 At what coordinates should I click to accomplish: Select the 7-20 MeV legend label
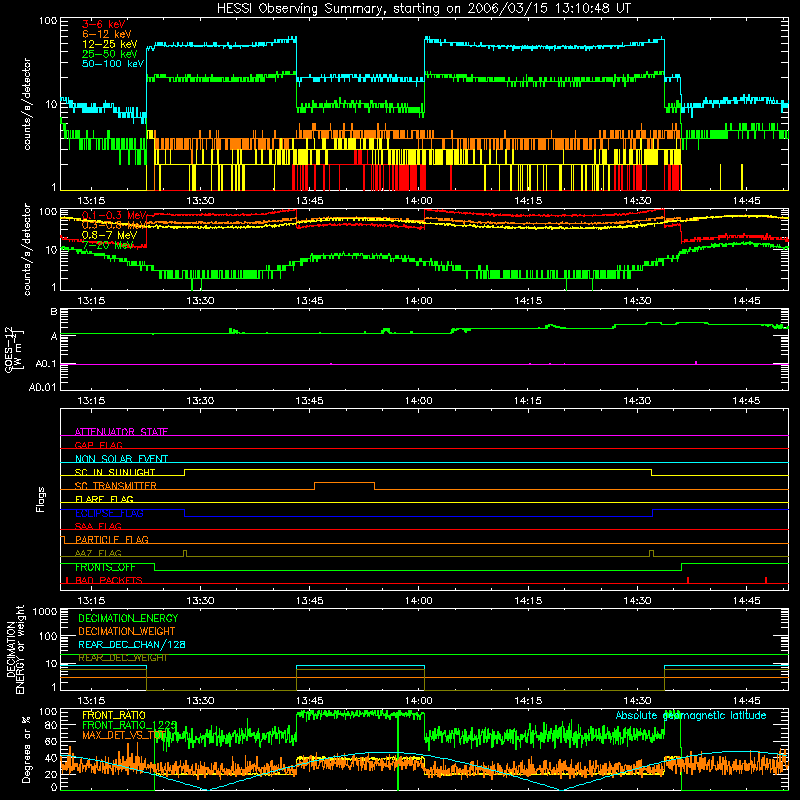point(107,245)
